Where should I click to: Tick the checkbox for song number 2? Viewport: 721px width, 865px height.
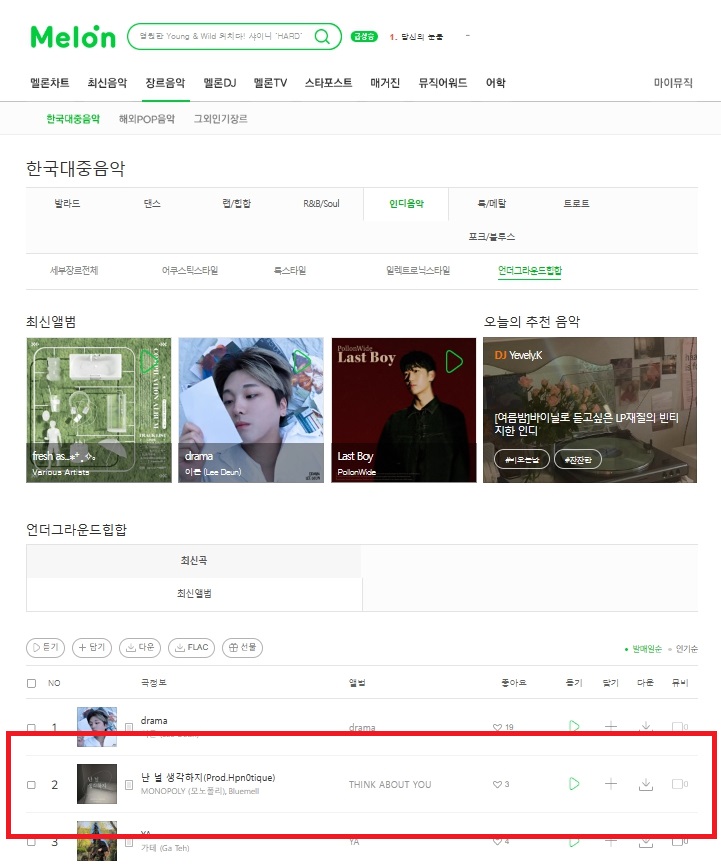(x=31, y=784)
